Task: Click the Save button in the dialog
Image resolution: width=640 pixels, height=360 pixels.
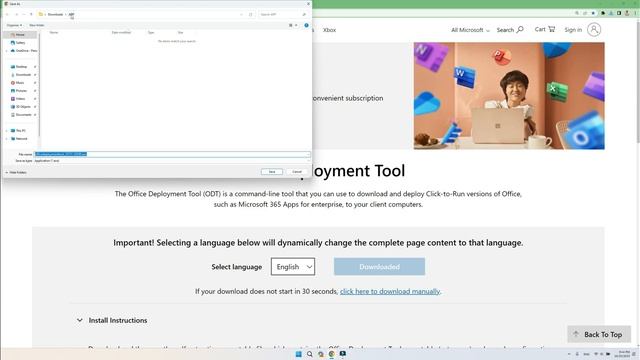Action: (272, 172)
